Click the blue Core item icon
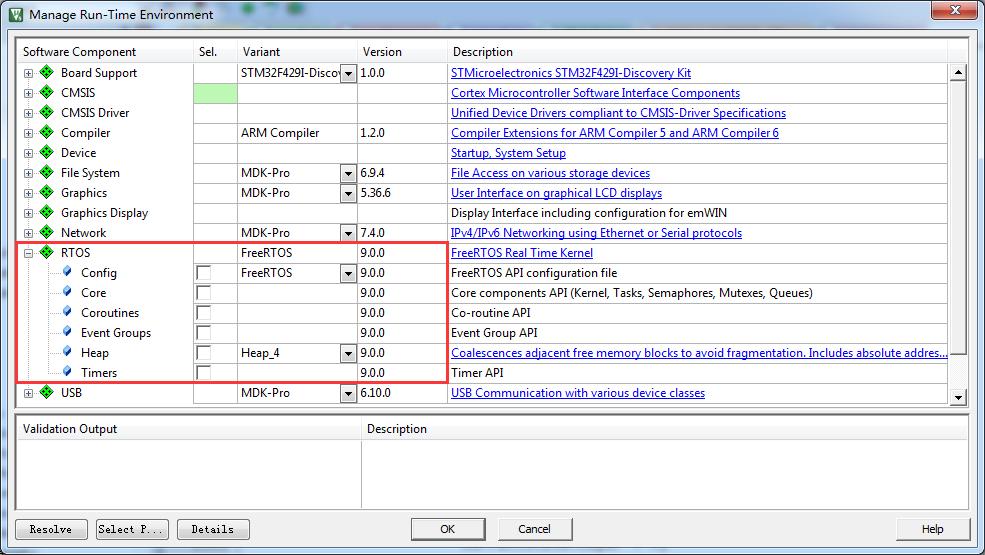 point(67,292)
